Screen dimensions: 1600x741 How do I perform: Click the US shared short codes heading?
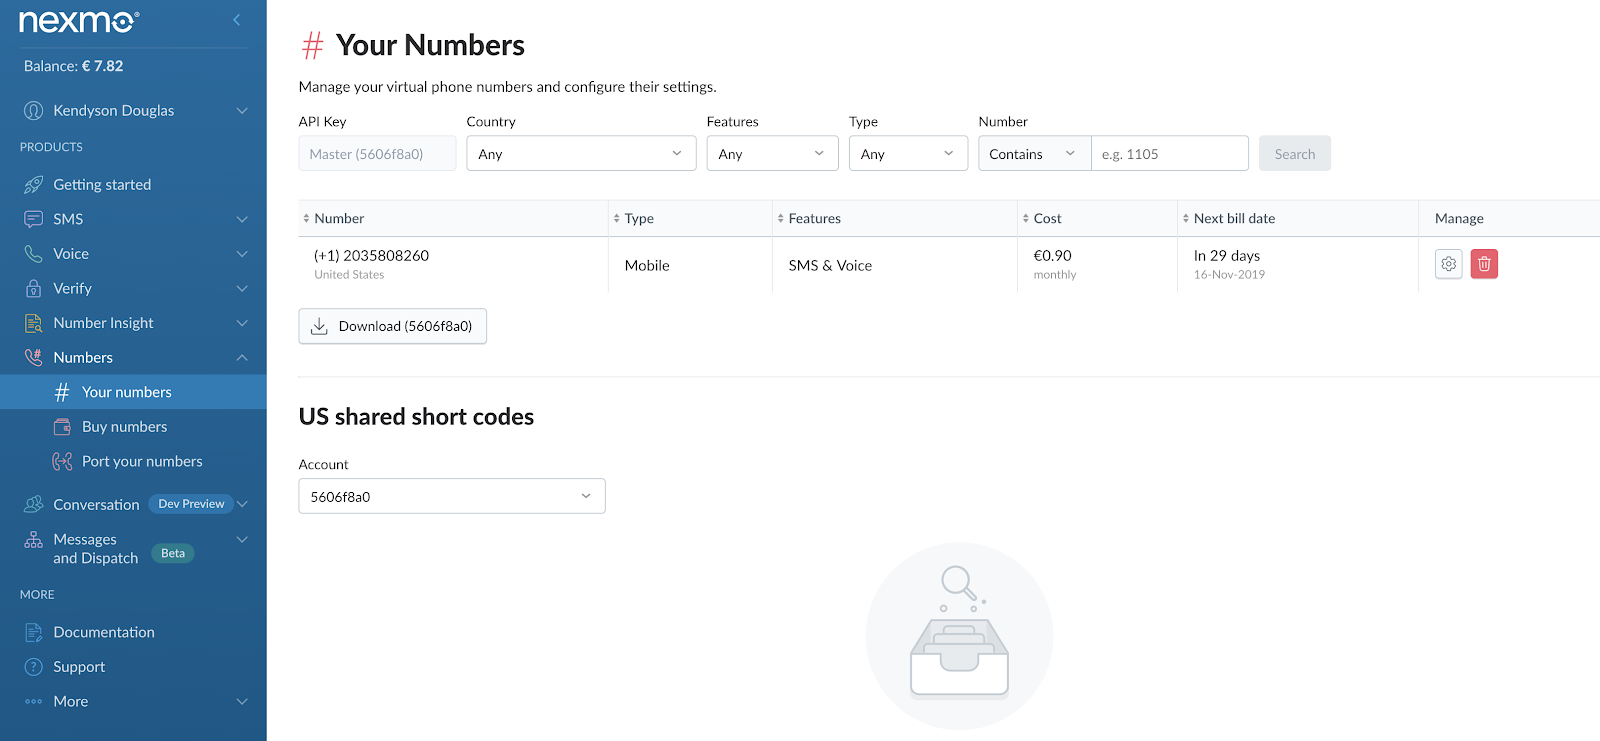click(416, 417)
